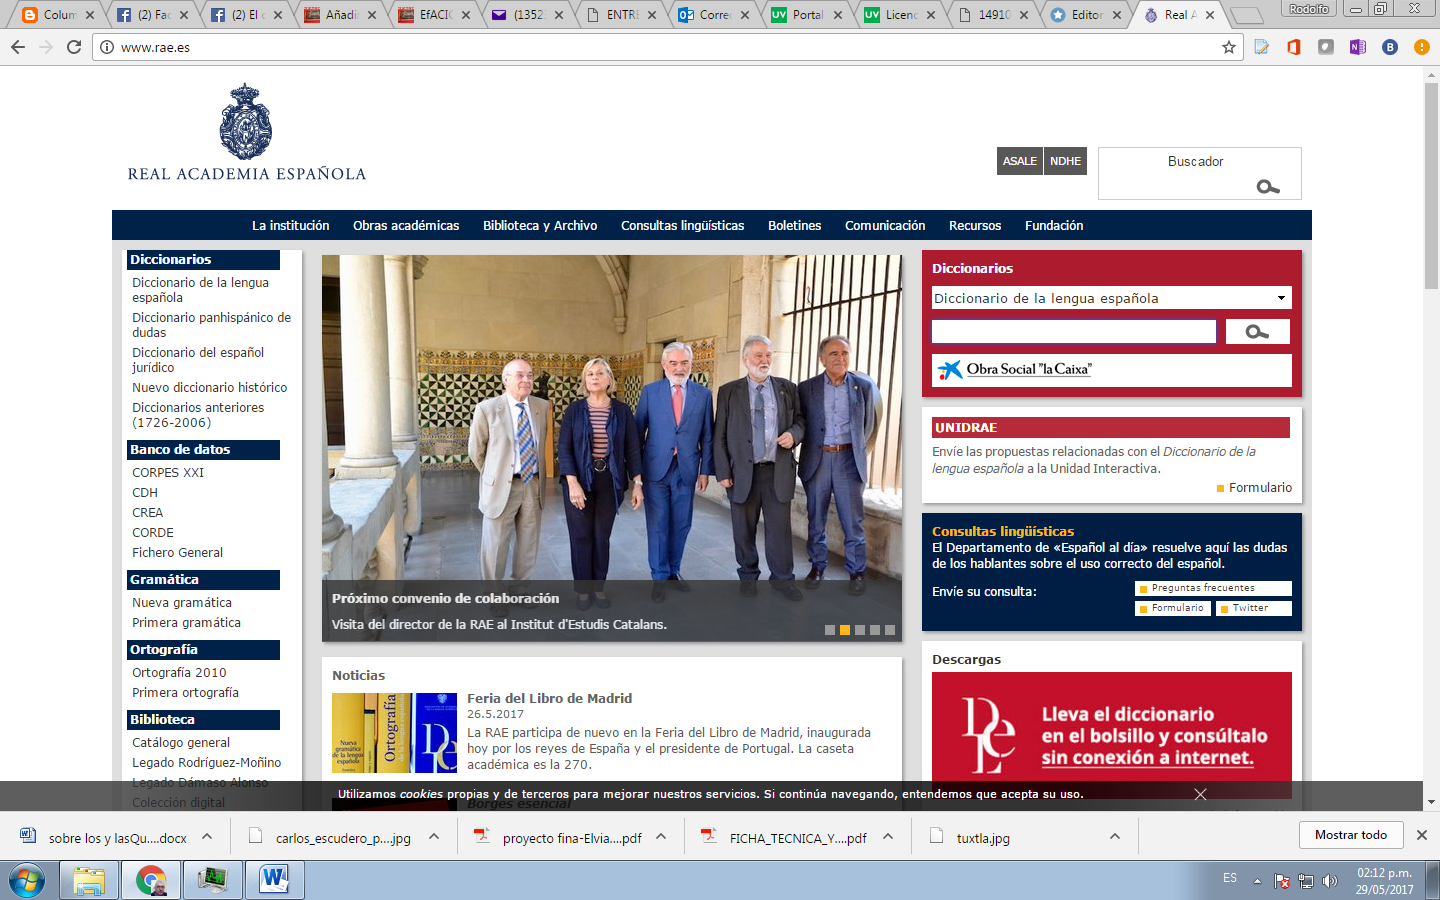Open the Consultas lingüísticas menu

[x=682, y=226]
